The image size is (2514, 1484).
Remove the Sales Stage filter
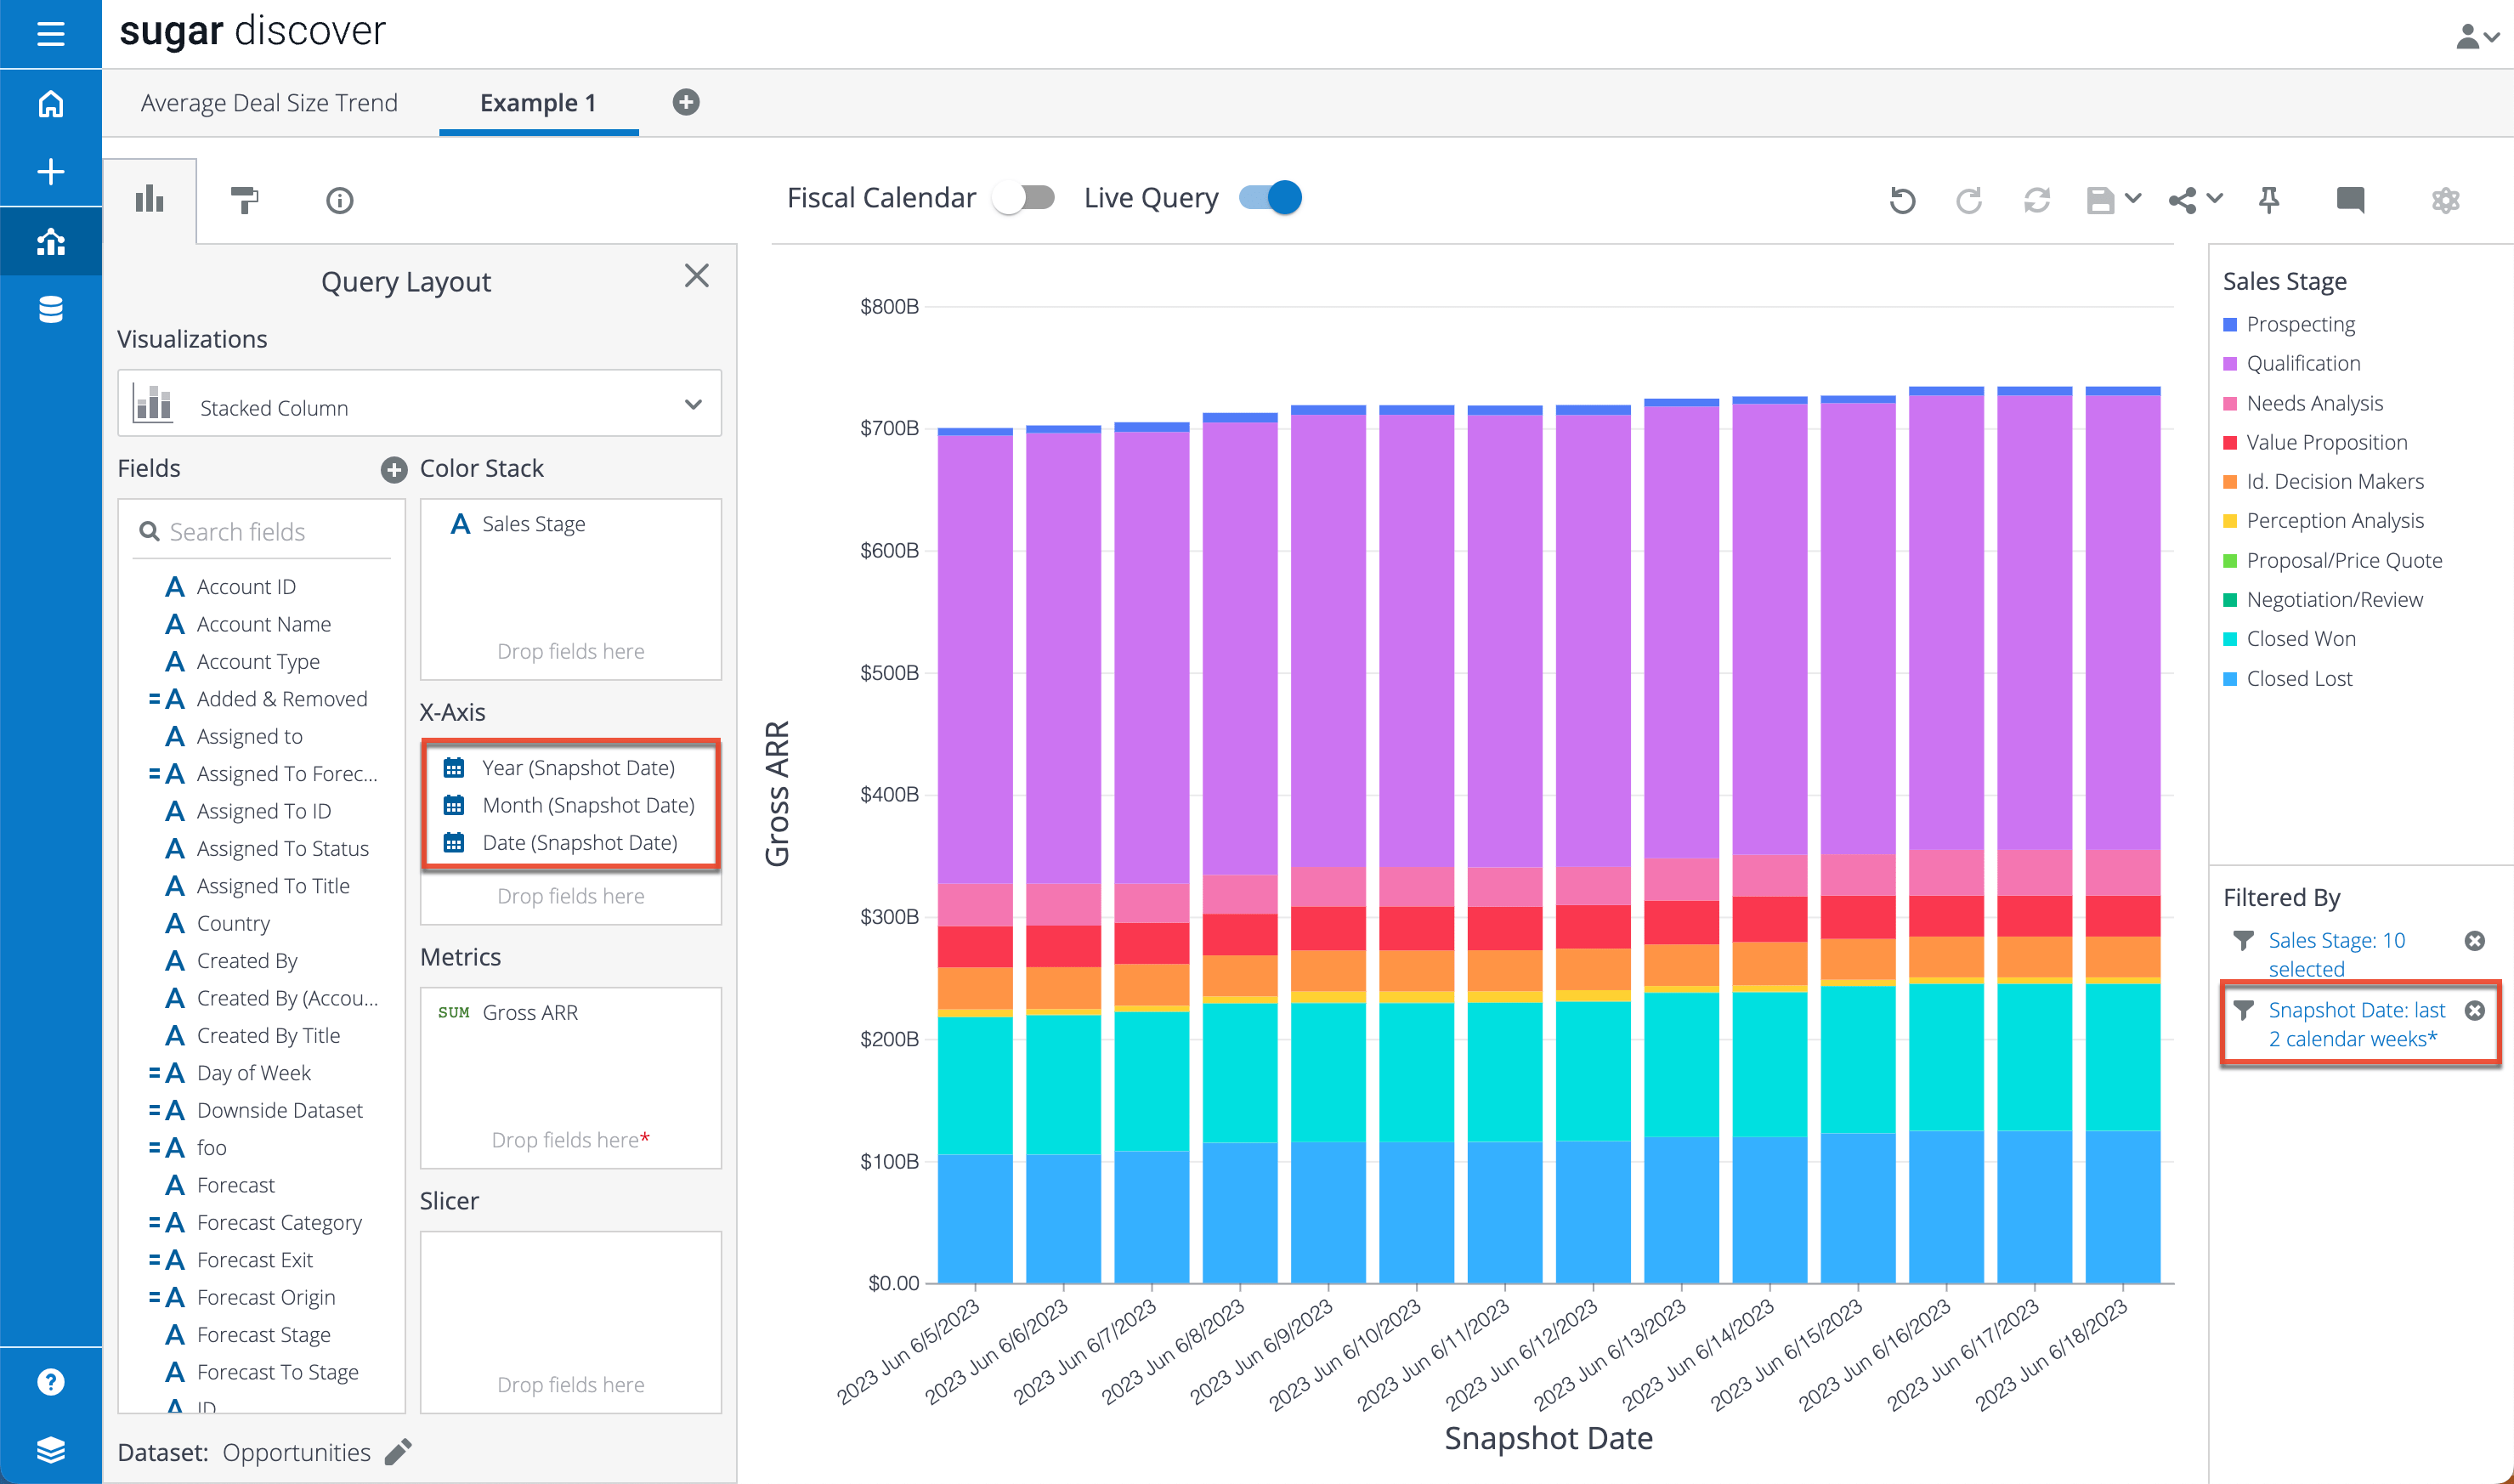point(2475,941)
